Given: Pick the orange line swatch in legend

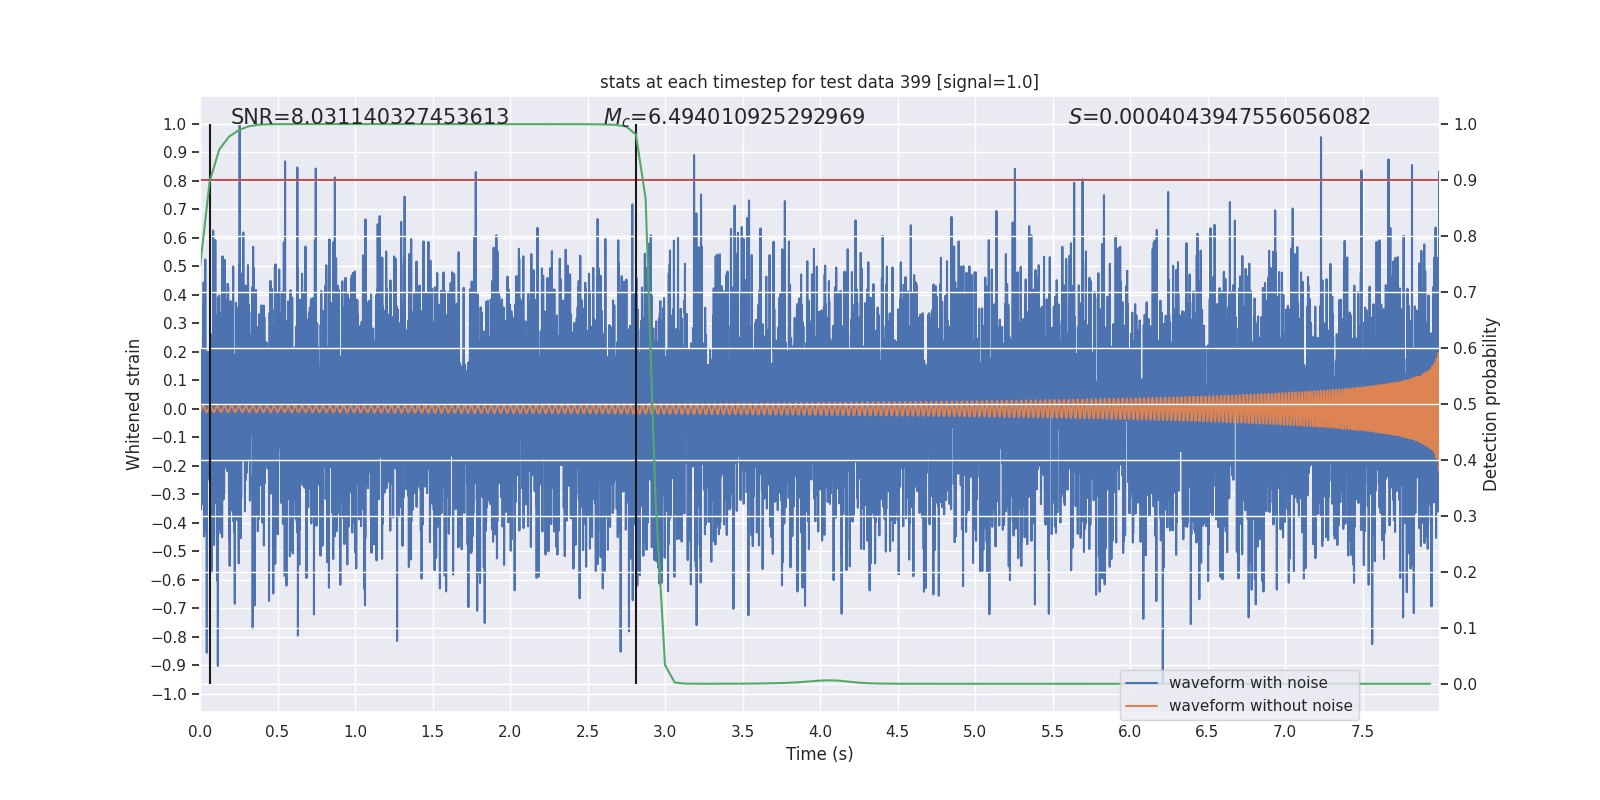Looking at the screenshot, I should coord(1142,706).
